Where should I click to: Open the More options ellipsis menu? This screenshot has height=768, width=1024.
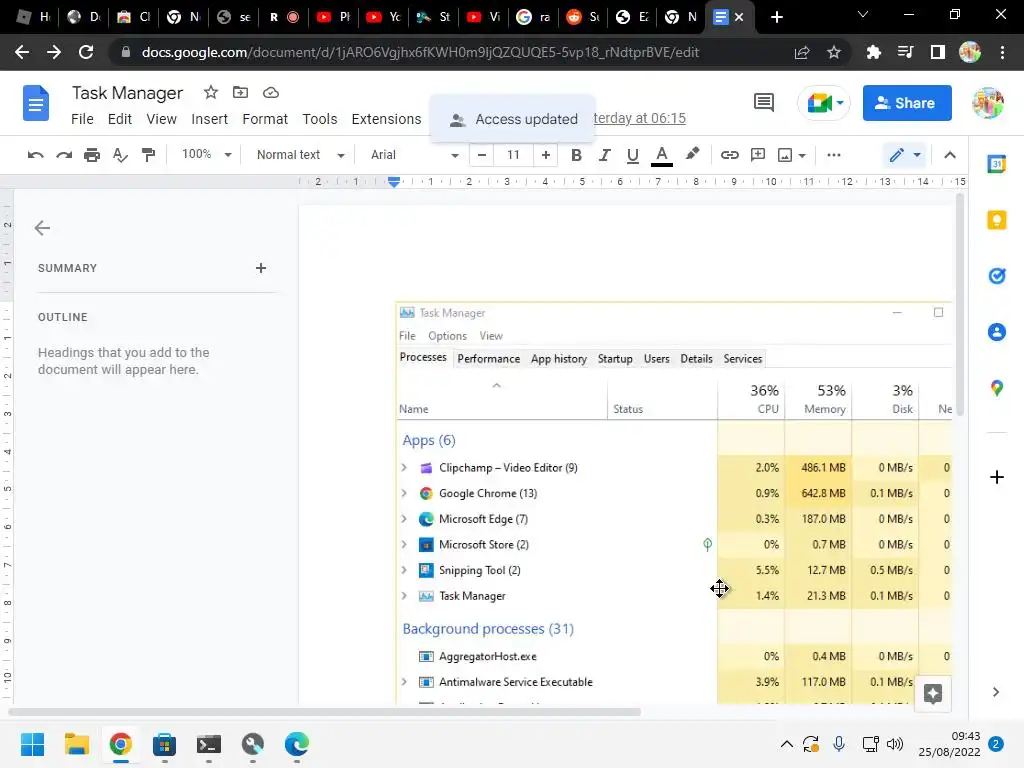[x=833, y=155]
